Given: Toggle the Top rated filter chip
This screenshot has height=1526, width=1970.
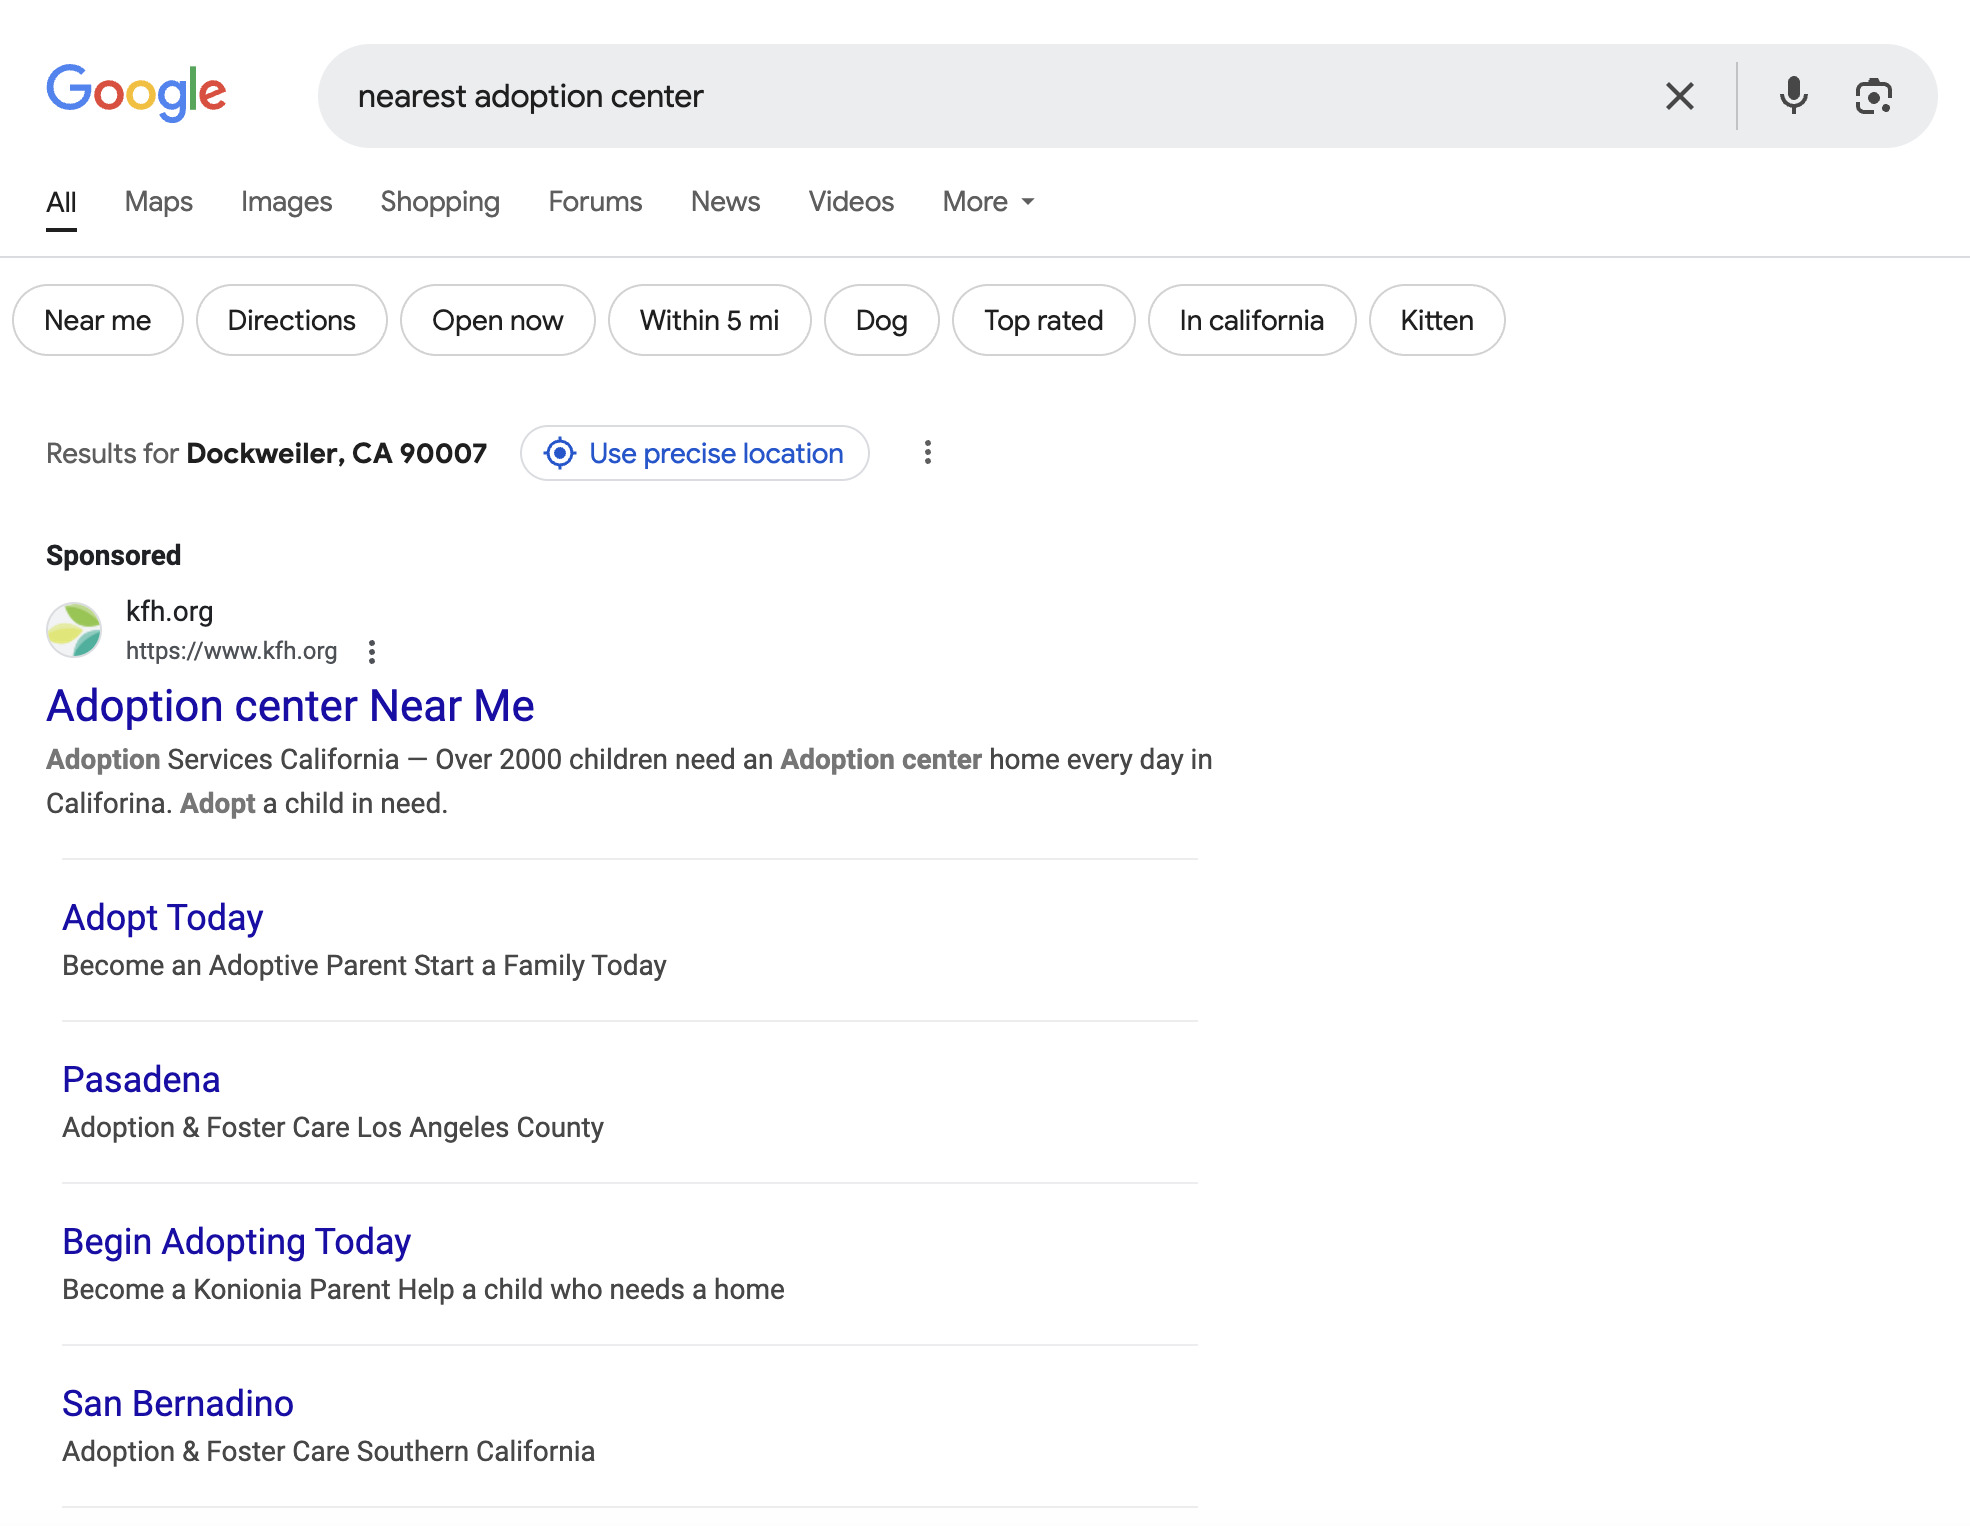Looking at the screenshot, I should pos(1043,320).
